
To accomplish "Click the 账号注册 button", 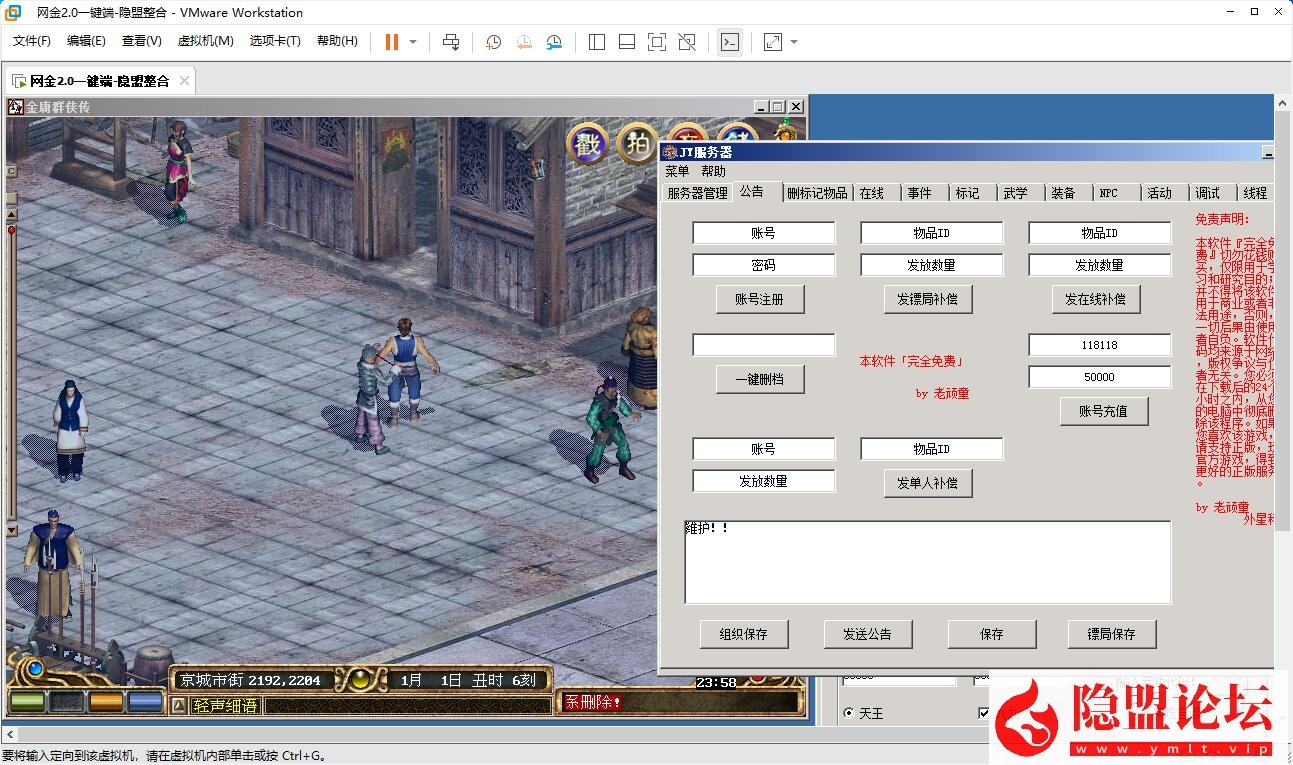I will click(x=761, y=299).
